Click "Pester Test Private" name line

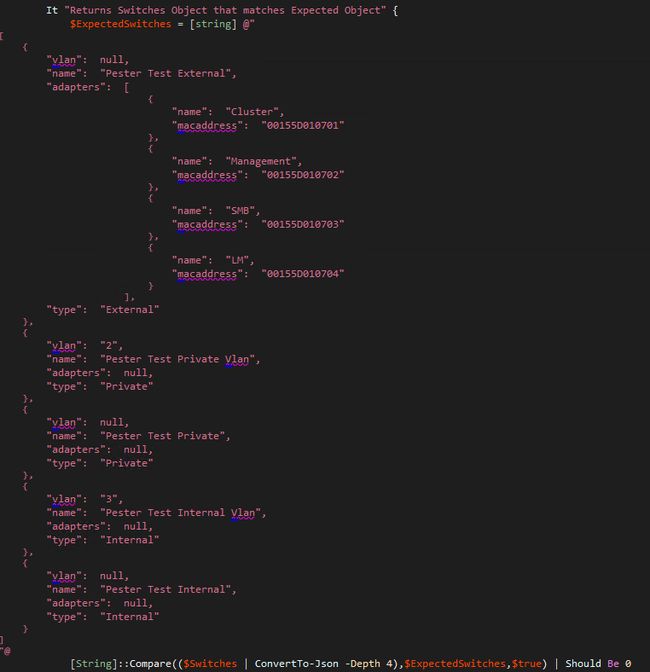(x=138, y=436)
